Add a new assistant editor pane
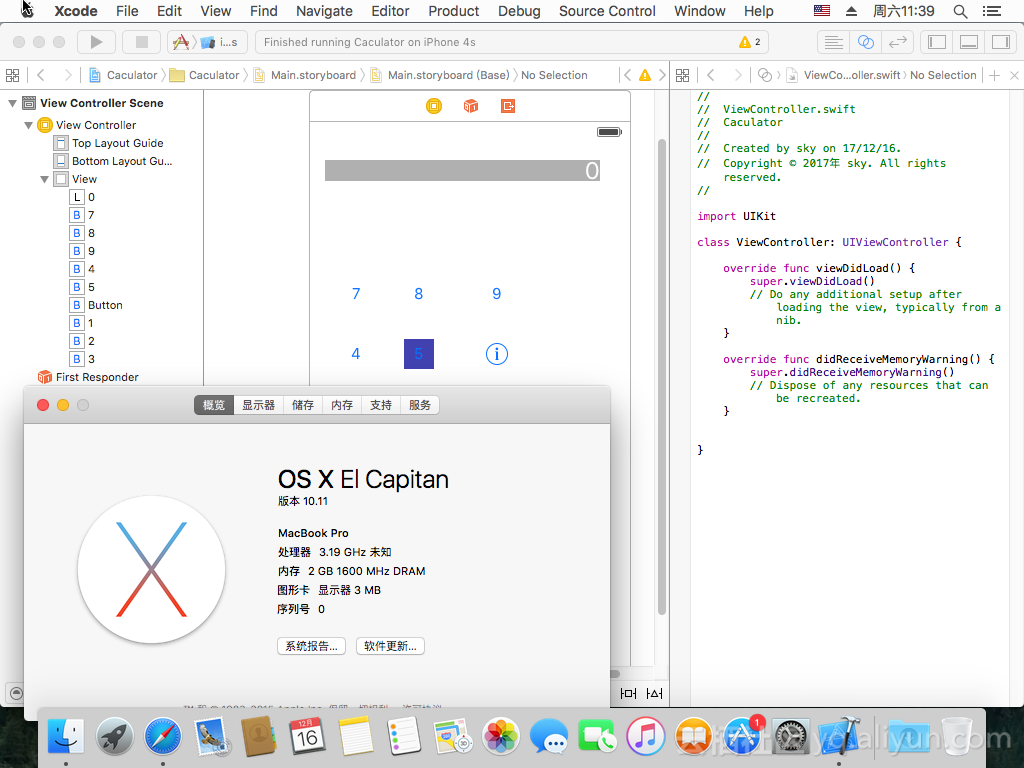The image size is (1024, 768). pyautogui.click(x=994, y=75)
